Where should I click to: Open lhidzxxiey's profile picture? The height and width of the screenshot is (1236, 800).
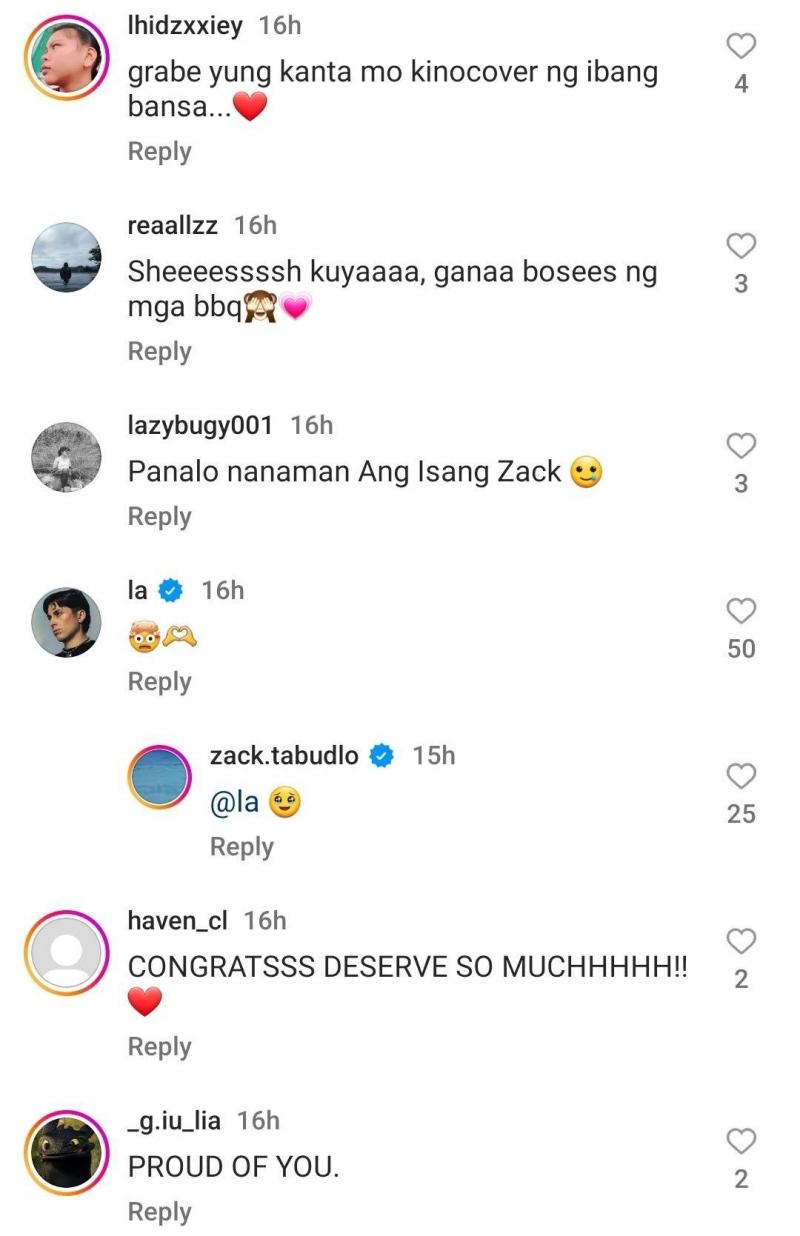pos(67,57)
